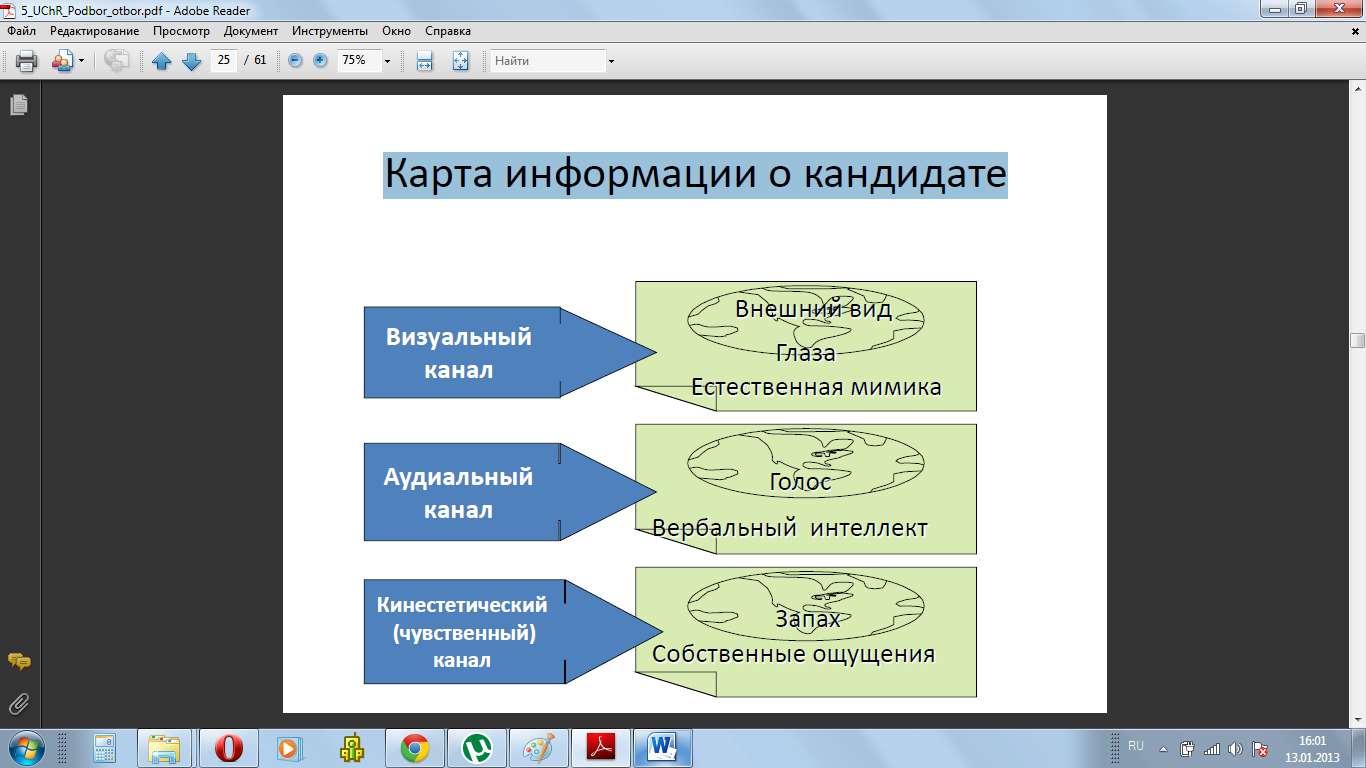The width and height of the screenshot is (1366, 768).
Task: Go to the next page arrow
Action: click(x=191, y=61)
